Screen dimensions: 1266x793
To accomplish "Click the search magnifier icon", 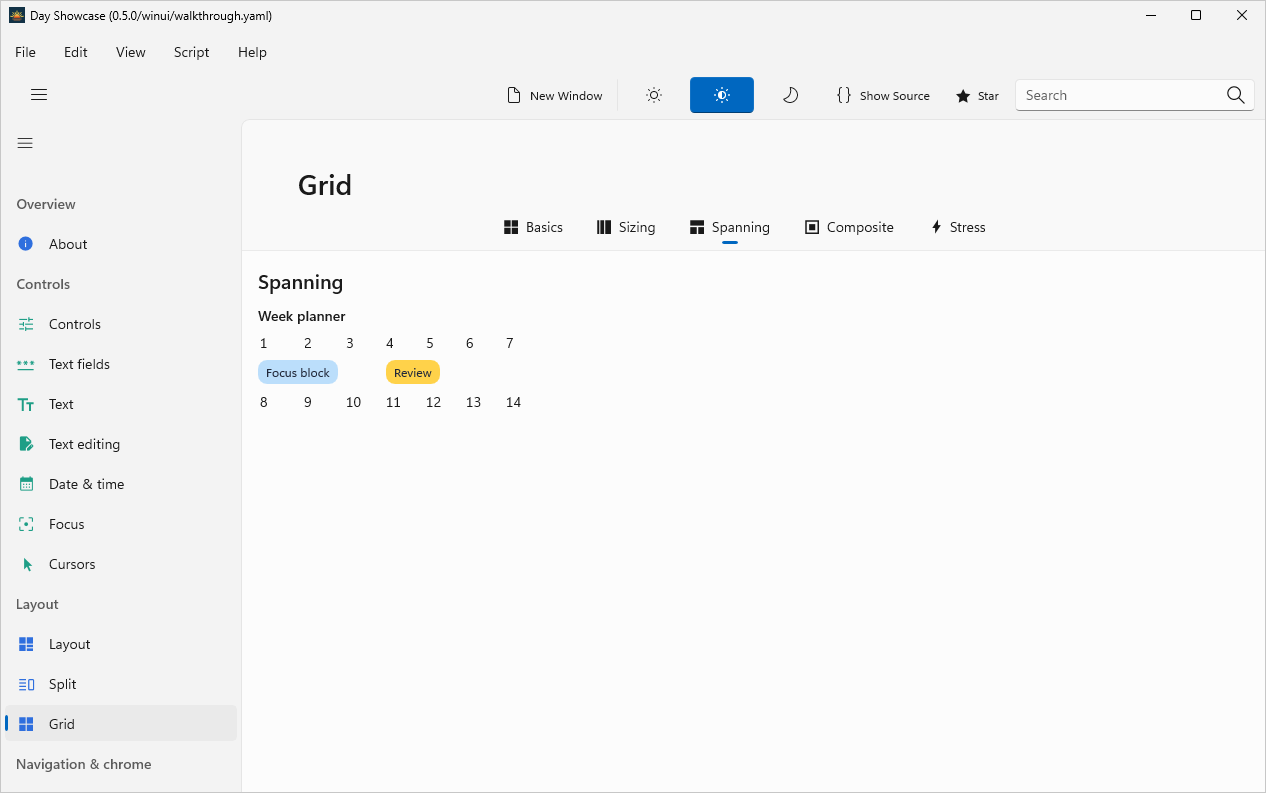I will pos(1236,95).
